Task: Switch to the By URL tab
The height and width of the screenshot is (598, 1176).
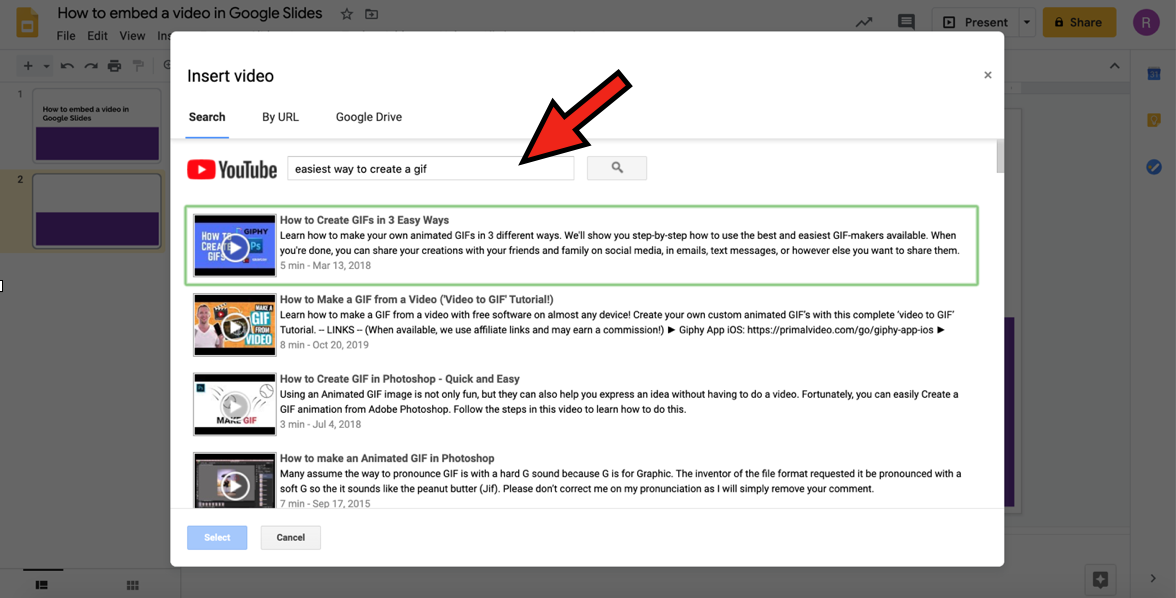Action: (280, 117)
